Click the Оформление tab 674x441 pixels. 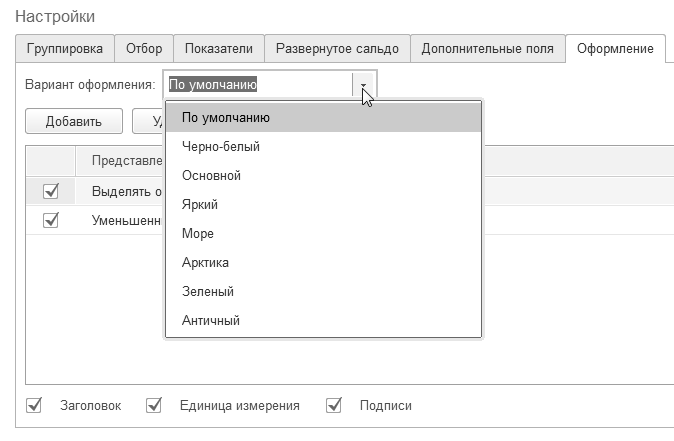(615, 48)
